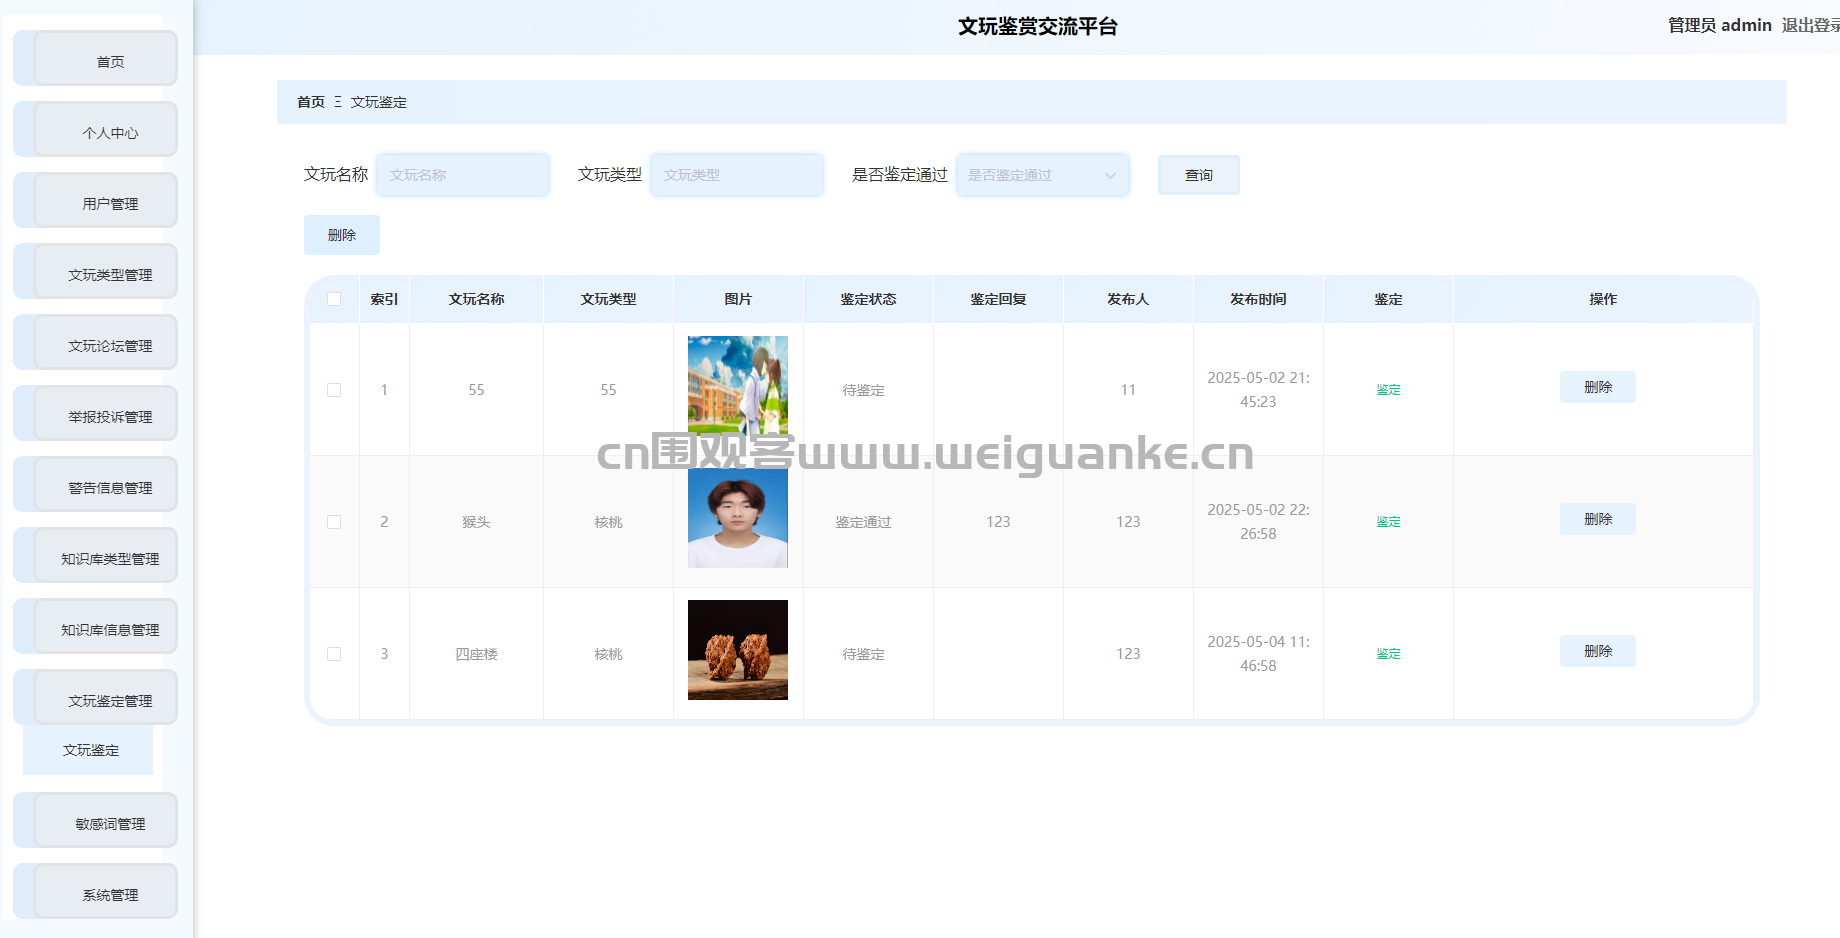Click 退出登录 to log out
Screen dimensions: 1840x938
[x=1809, y=25]
